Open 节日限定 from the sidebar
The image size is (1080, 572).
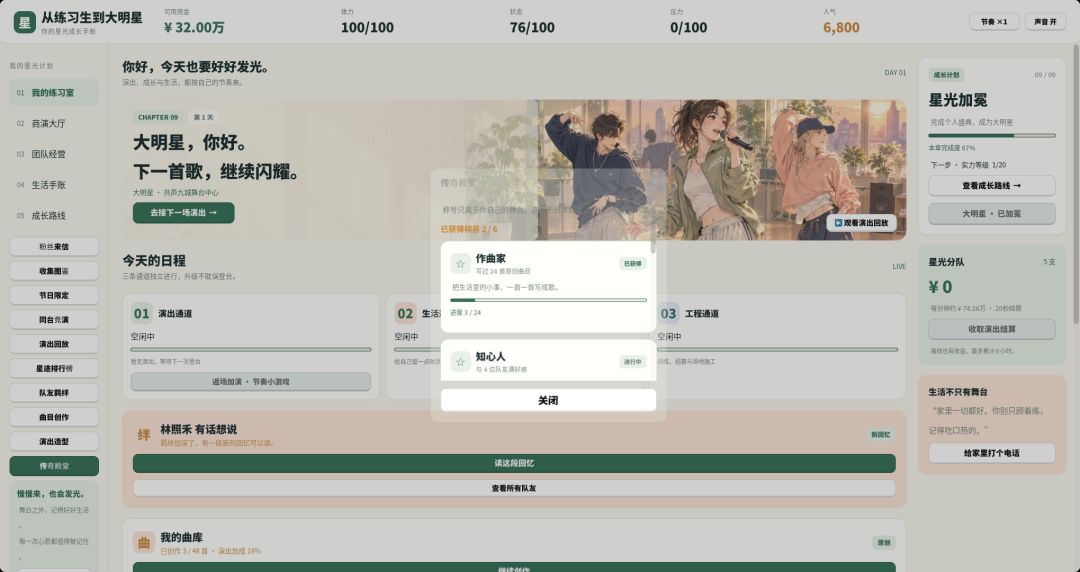click(54, 295)
